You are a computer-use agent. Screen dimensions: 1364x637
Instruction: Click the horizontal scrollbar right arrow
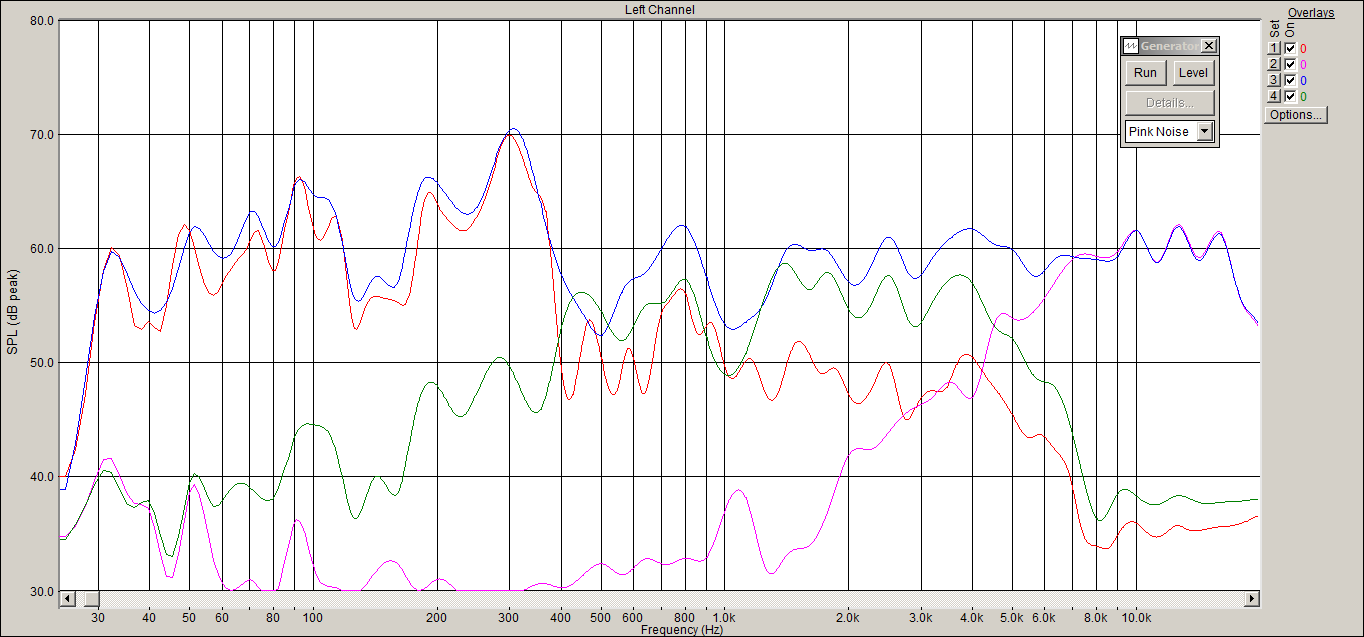(1251, 599)
